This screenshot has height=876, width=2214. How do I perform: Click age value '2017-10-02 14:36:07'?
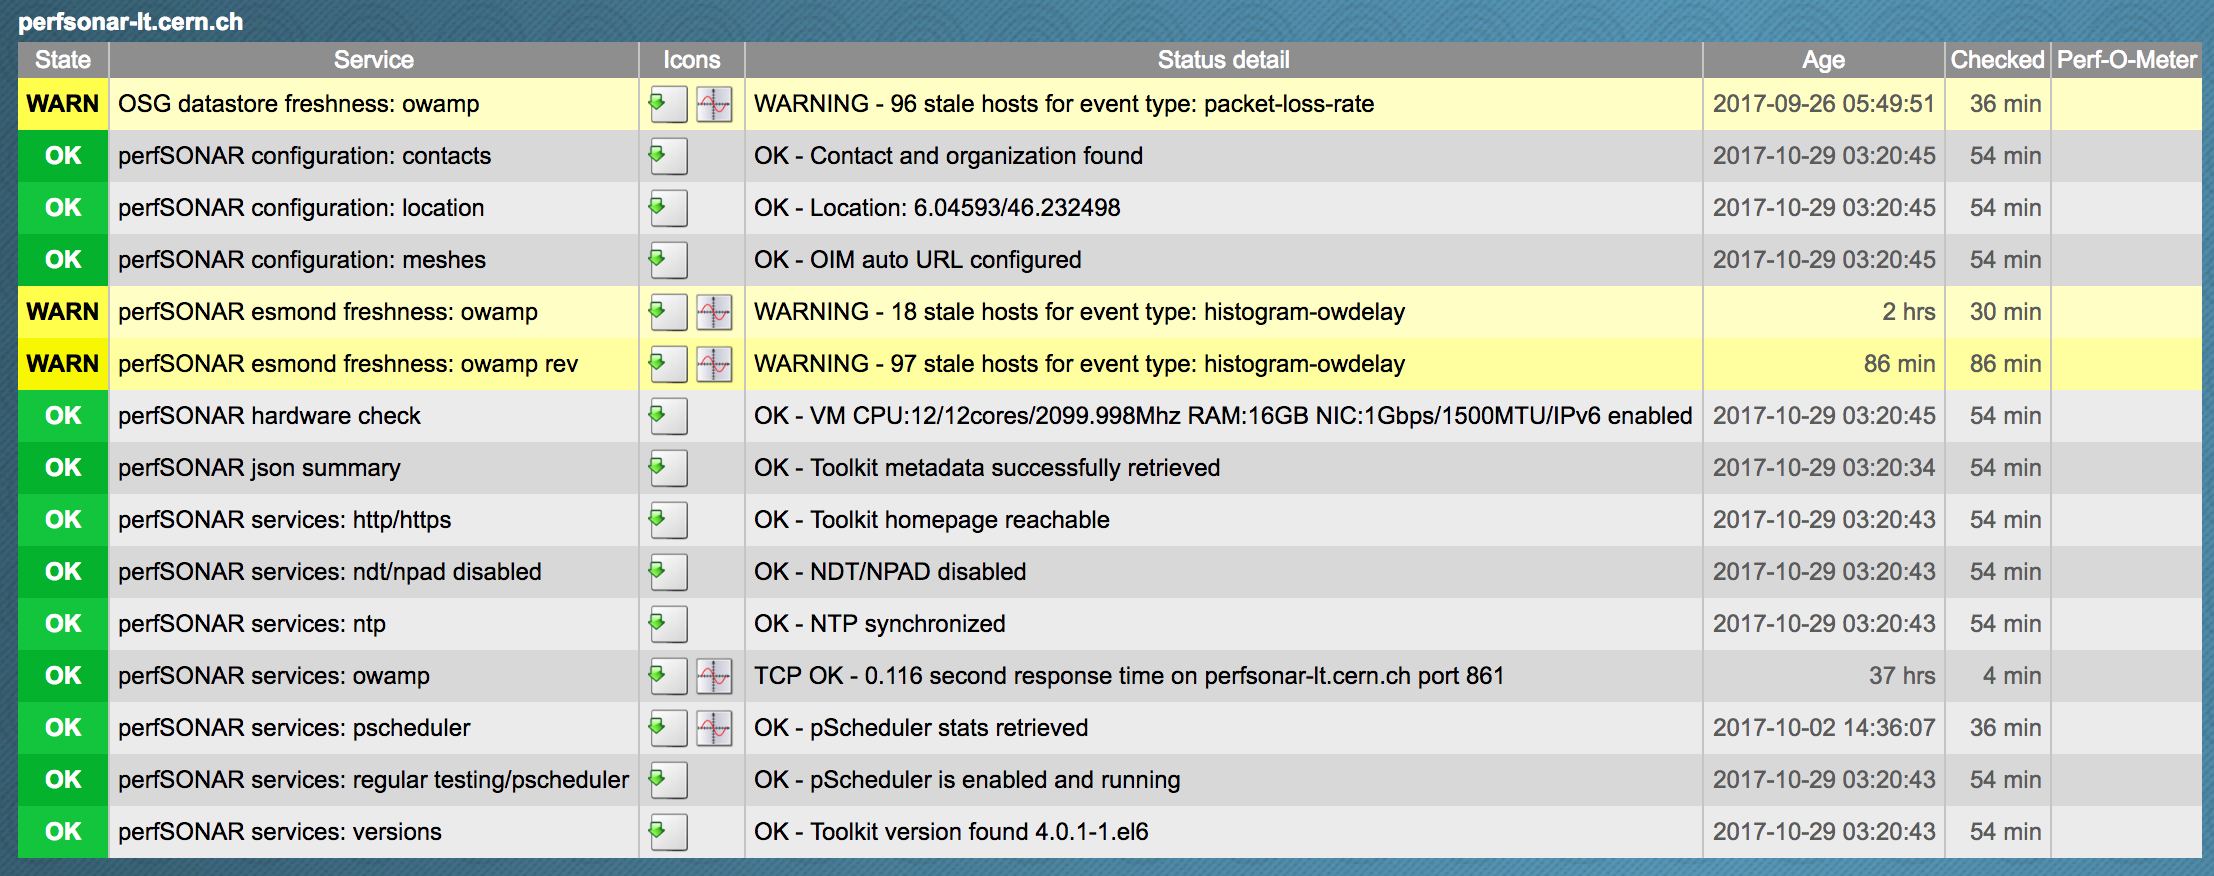(1824, 728)
